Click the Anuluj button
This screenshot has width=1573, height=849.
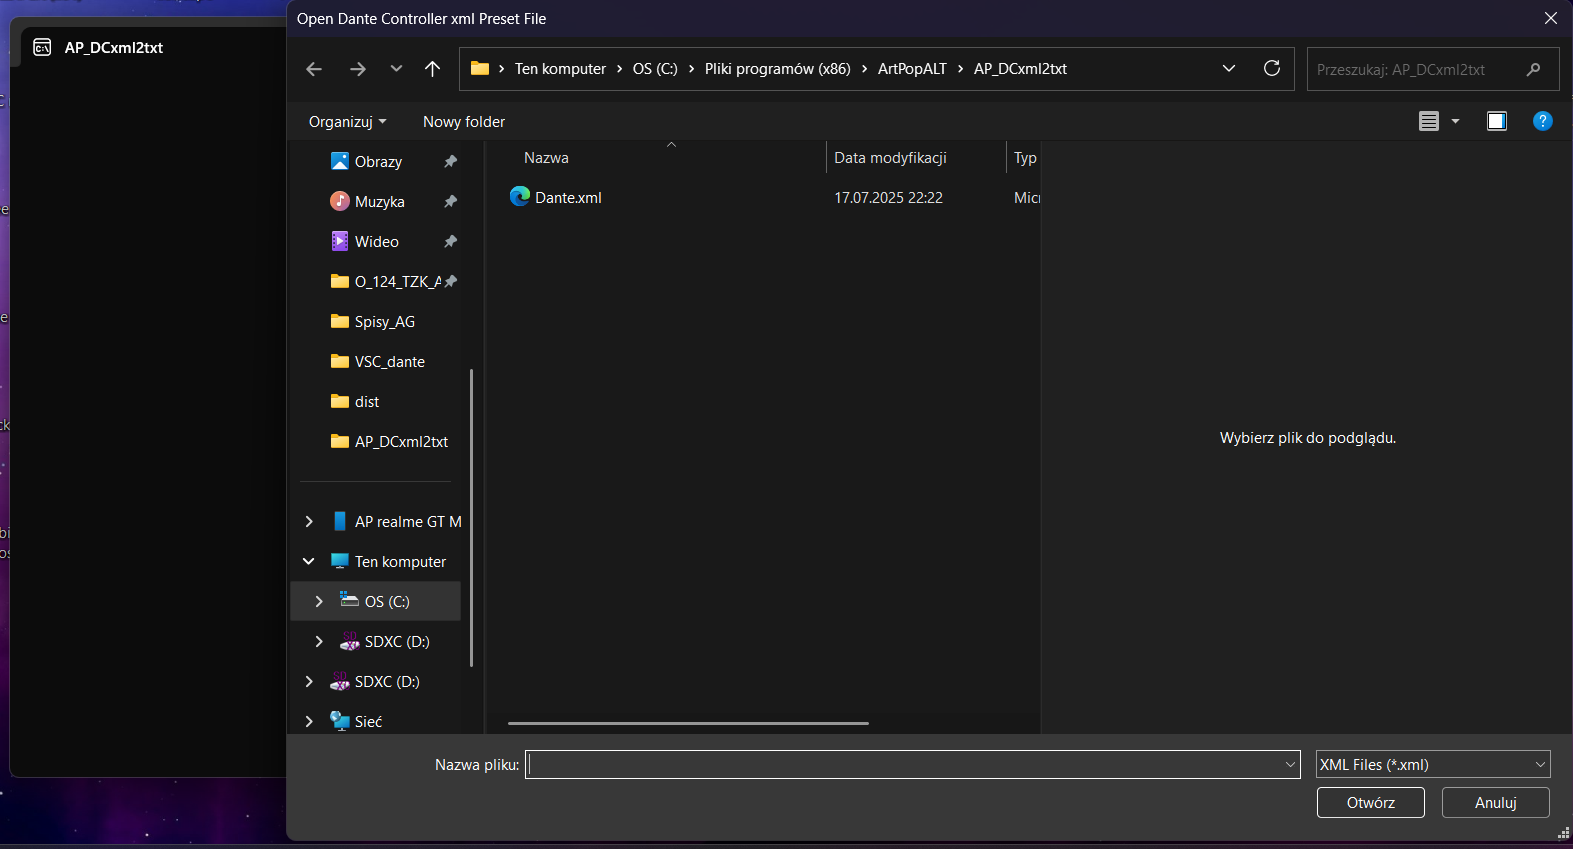click(x=1495, y=803)
